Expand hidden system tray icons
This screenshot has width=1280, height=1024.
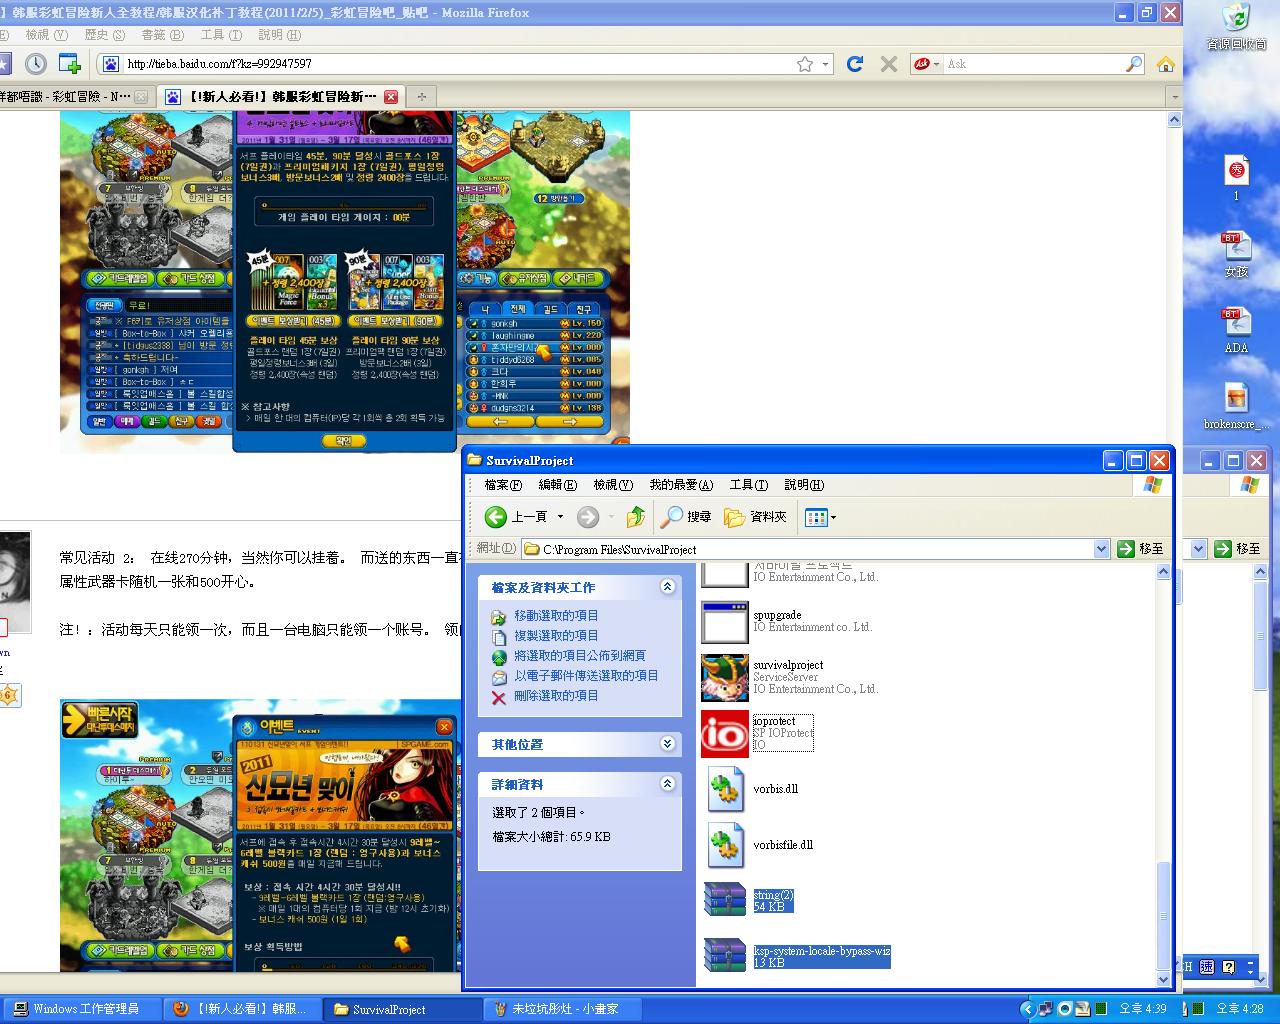[x=1027, y=1009]
